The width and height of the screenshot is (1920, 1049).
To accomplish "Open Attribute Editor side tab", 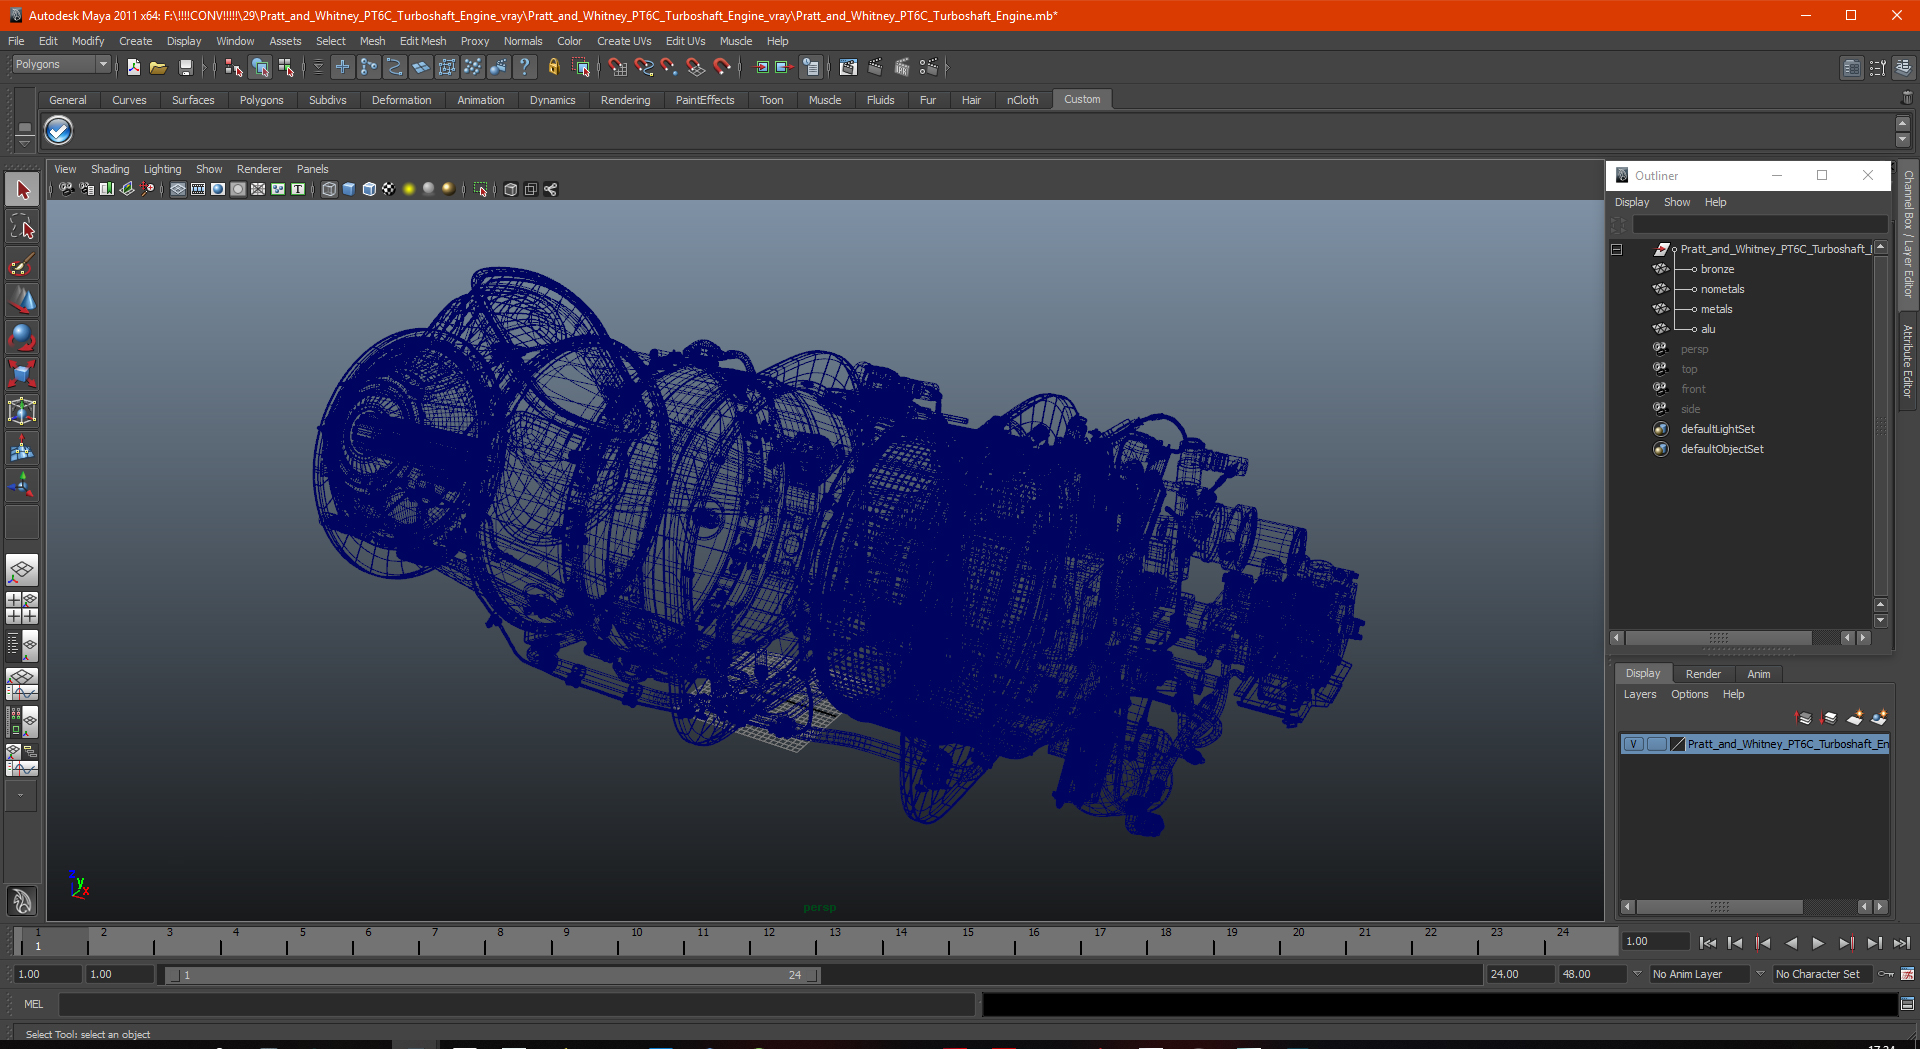I will (1908, 362).
